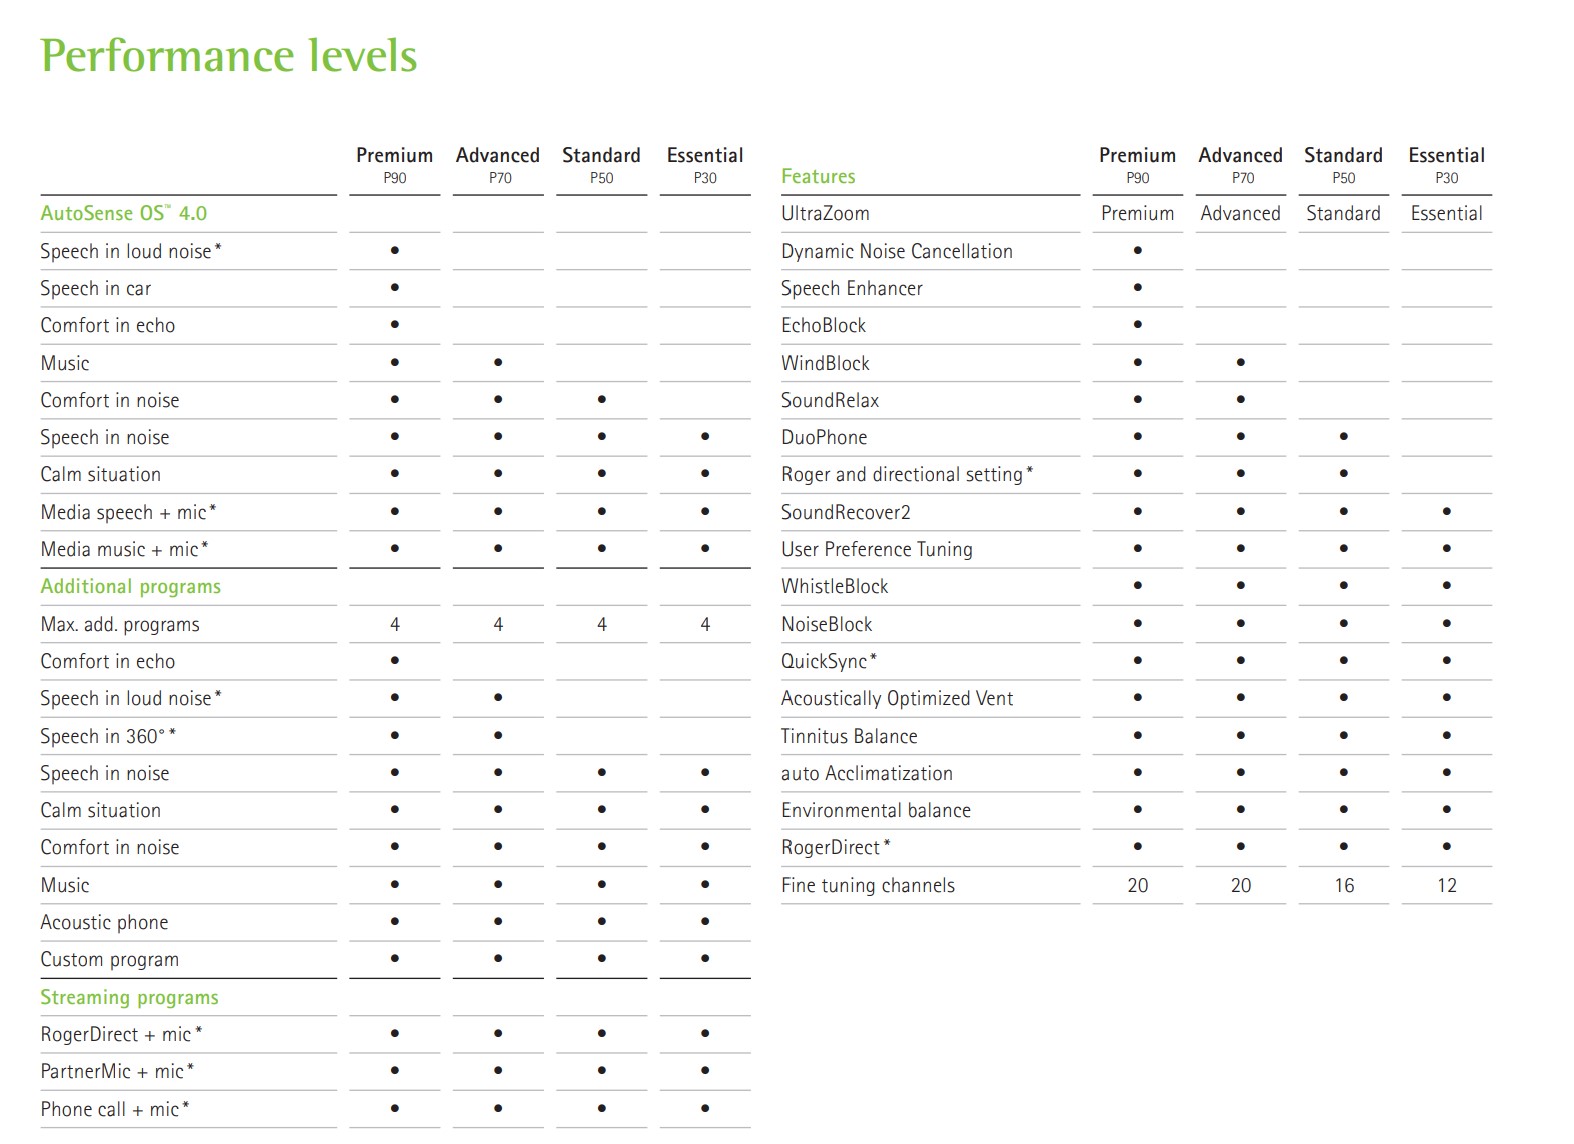Screen dimensions: 1574x1144
Task: Select "Standard" value in the UltraZoom row
Action: (x=1343, y=213)
